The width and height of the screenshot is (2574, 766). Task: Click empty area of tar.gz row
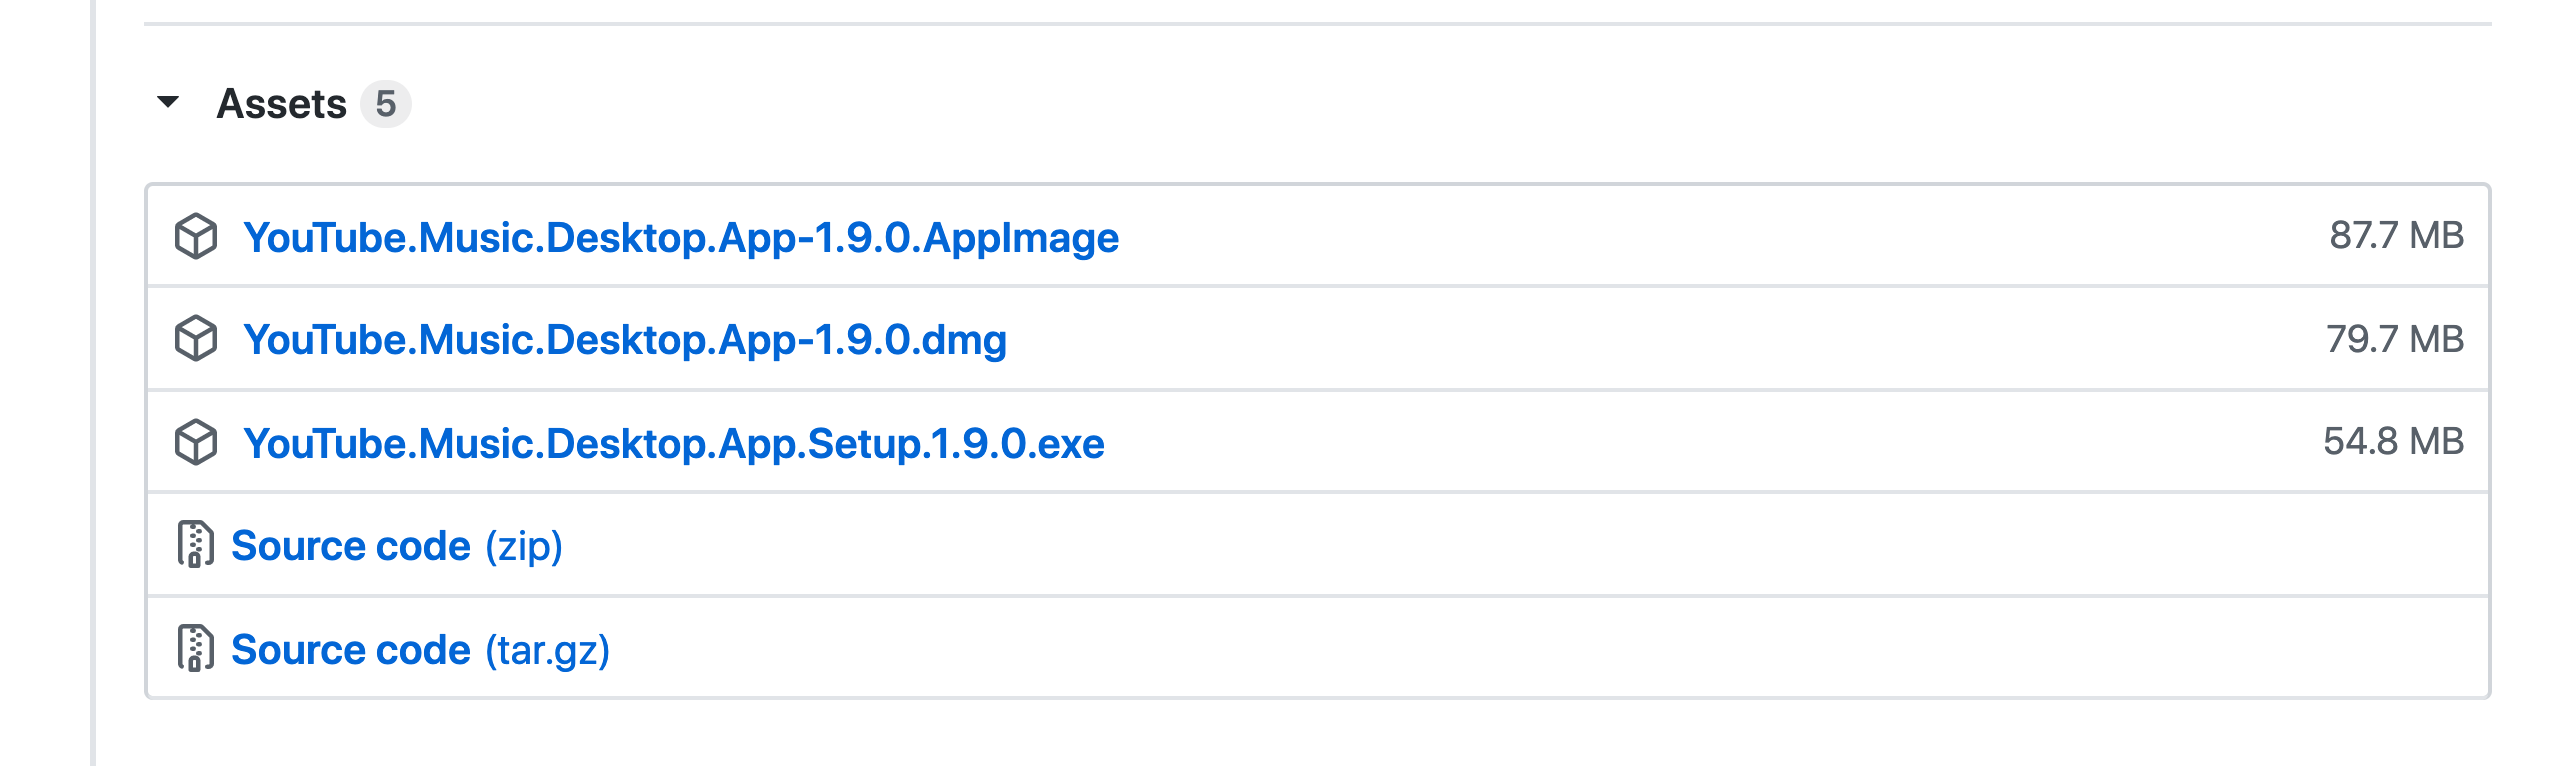pyautogui.click(x=1500, y=648)
